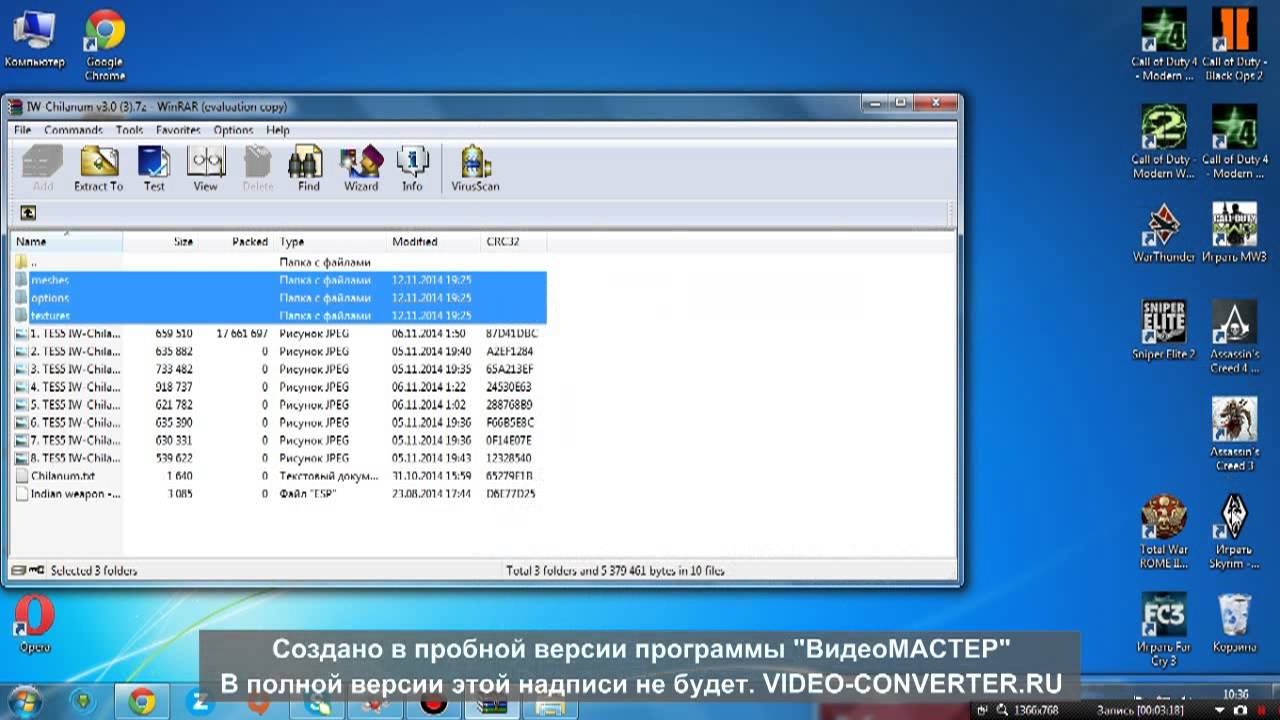Sort by the Size column header
Viewport: 1280px width, 720px height.
point(160,241)
